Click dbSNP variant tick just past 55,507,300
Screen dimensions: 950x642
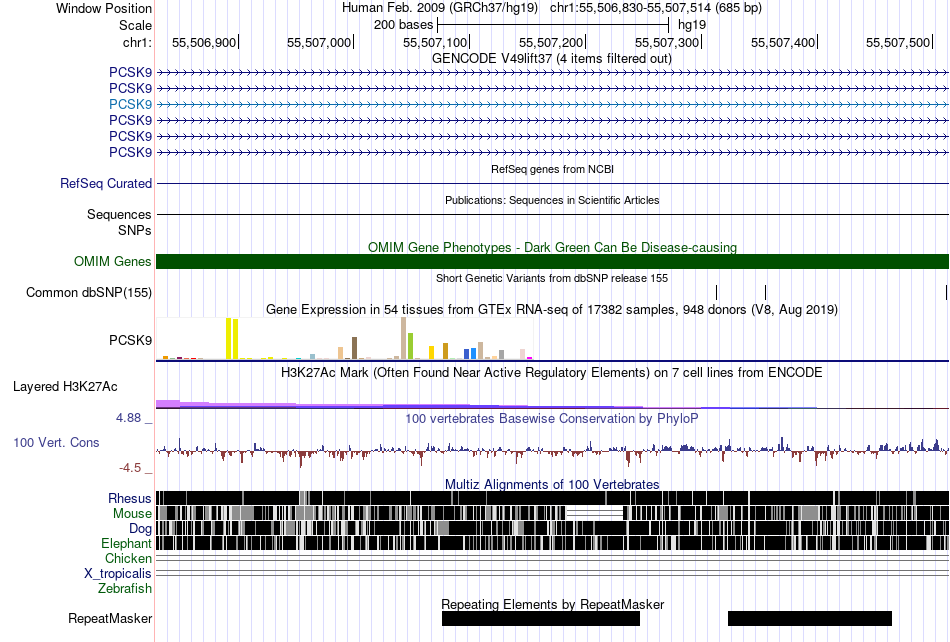[717, 293]
